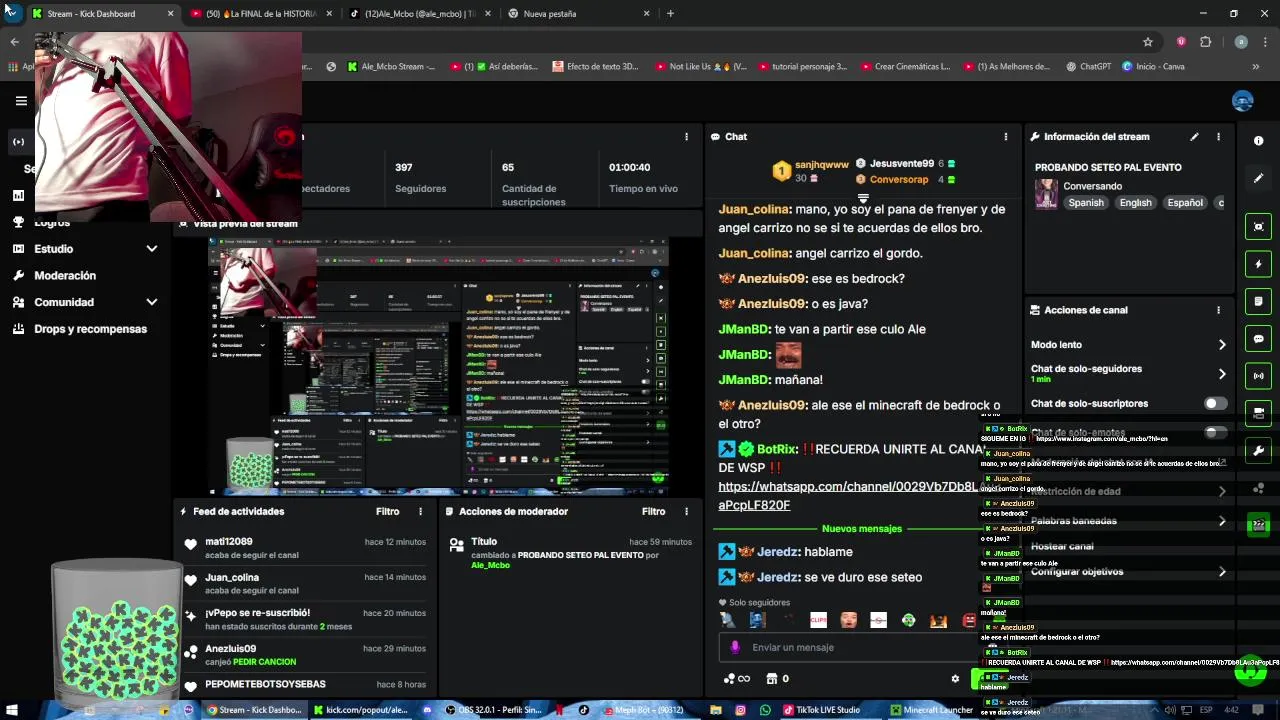1280x720 pixels.
Task: Click Jeredz username in hablame message
Action: (776, 552)
